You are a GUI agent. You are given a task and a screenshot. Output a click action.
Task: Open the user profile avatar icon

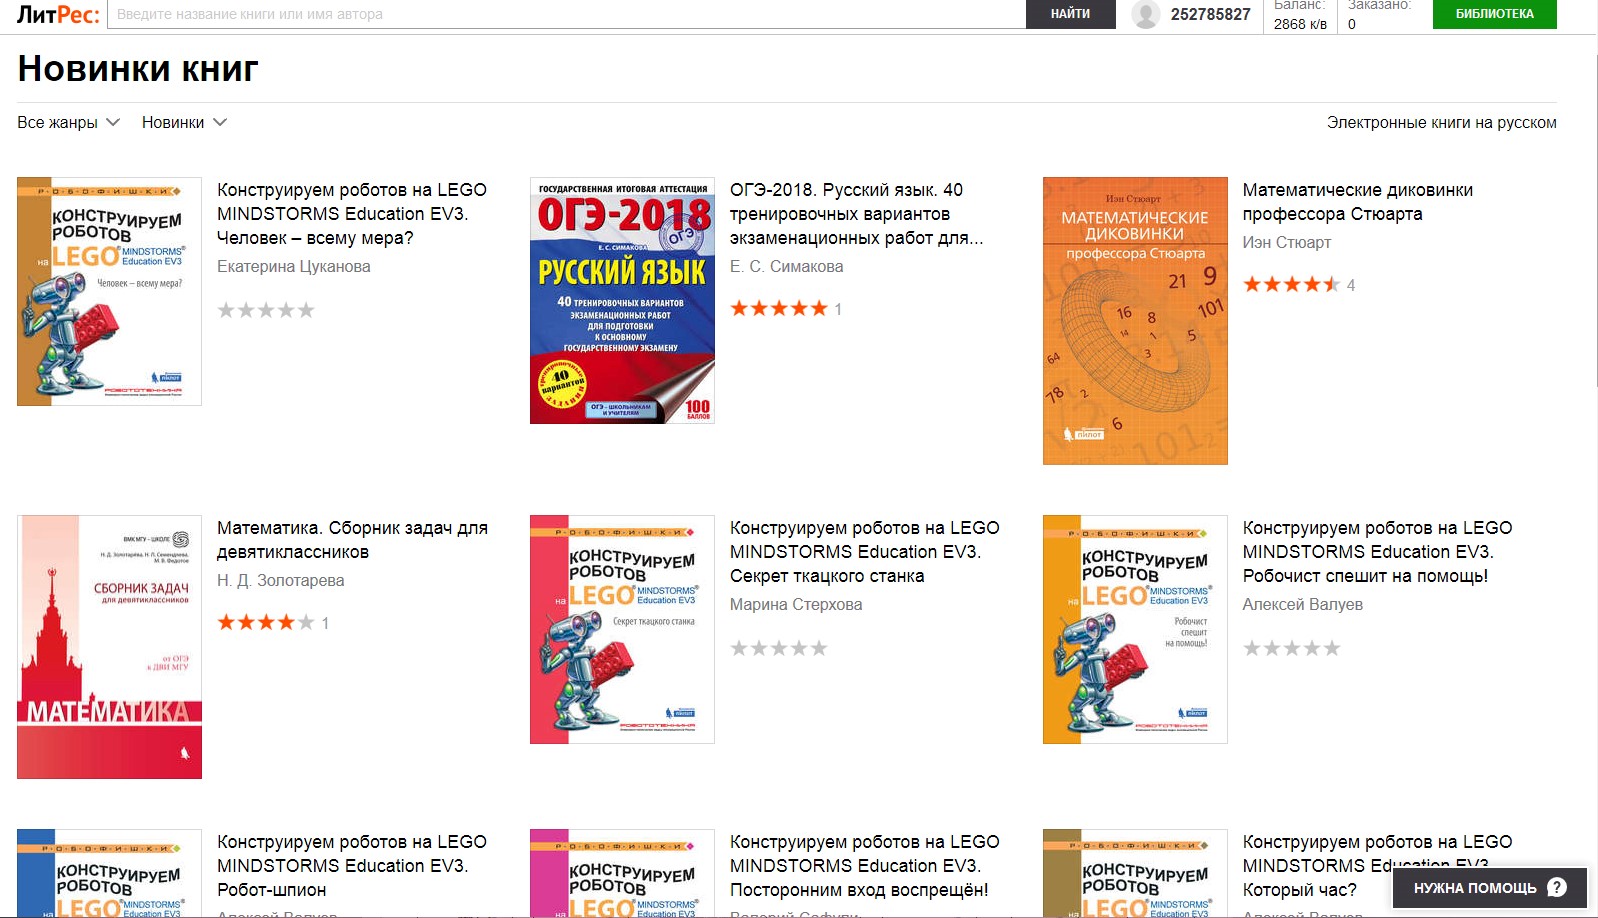tap(1146, 14)
